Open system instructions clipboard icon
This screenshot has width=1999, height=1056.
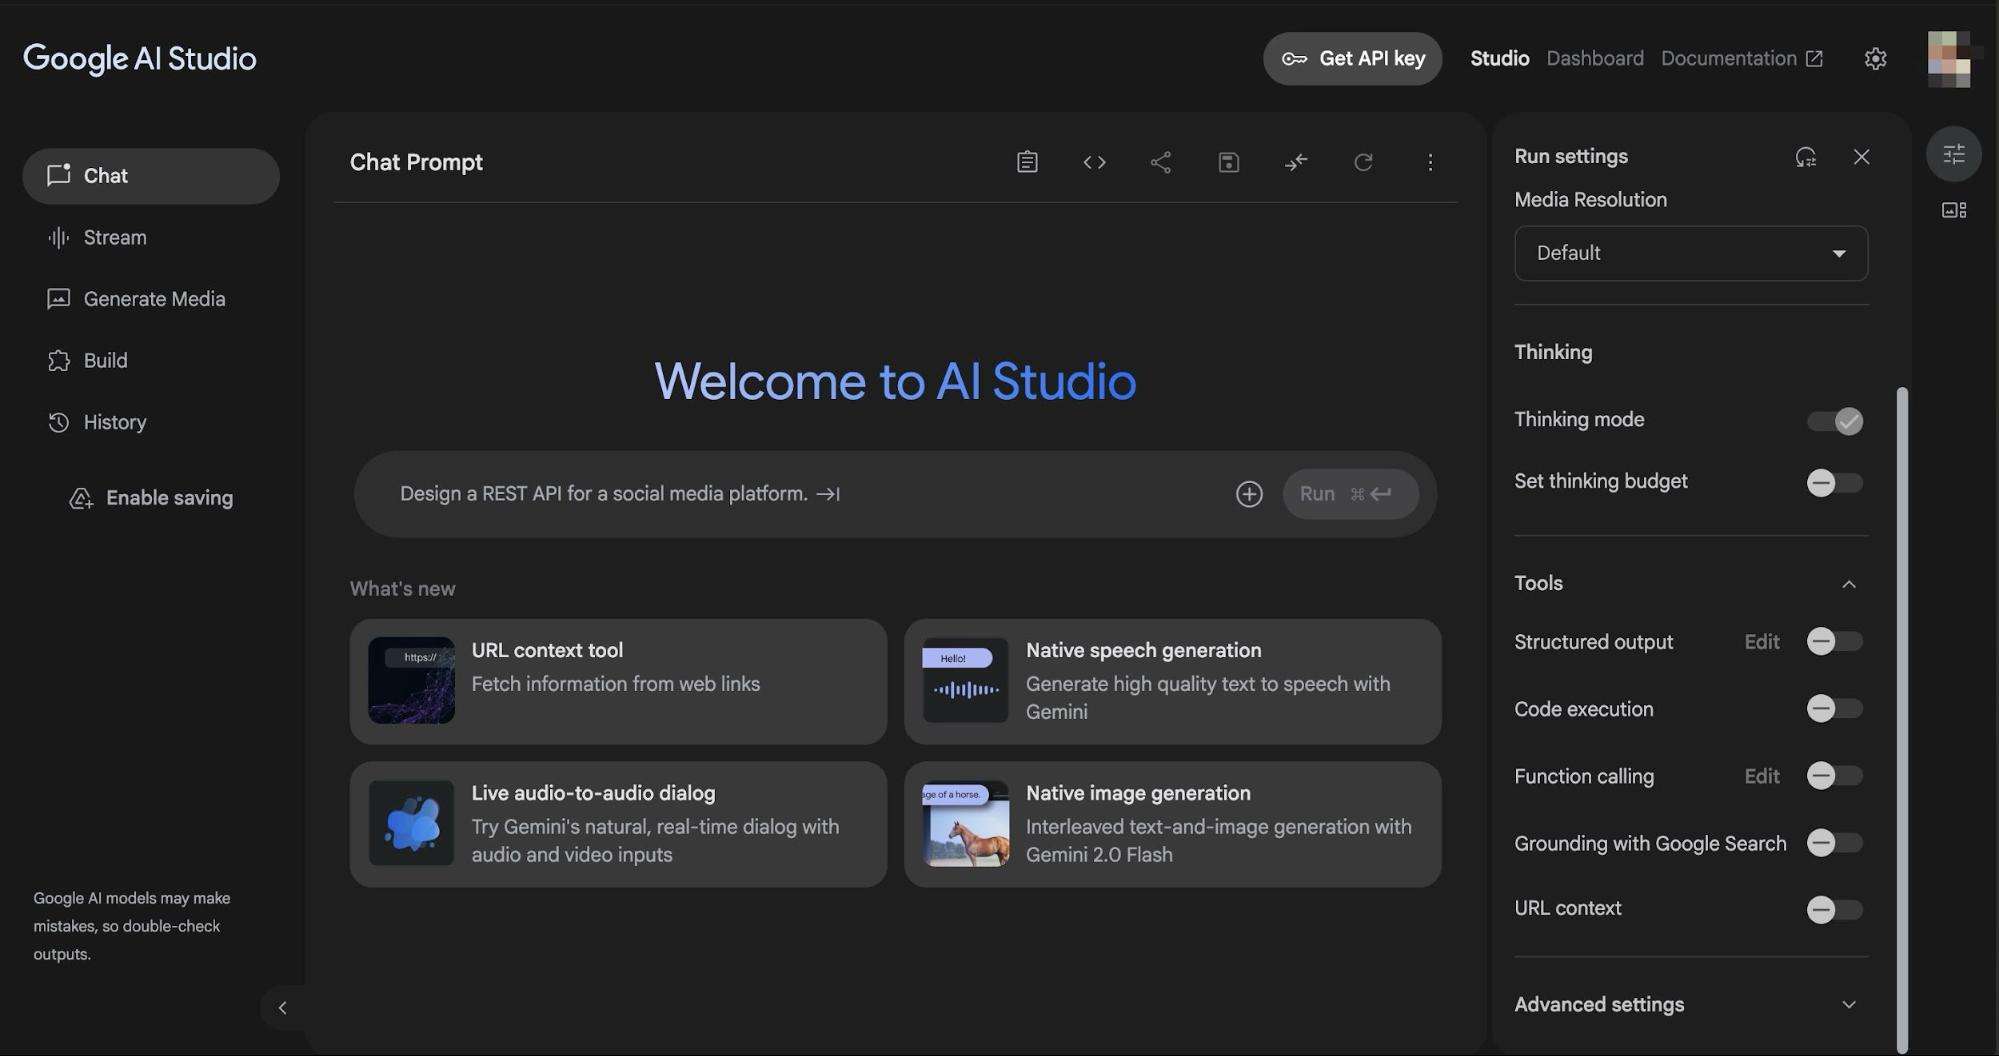1027,162
